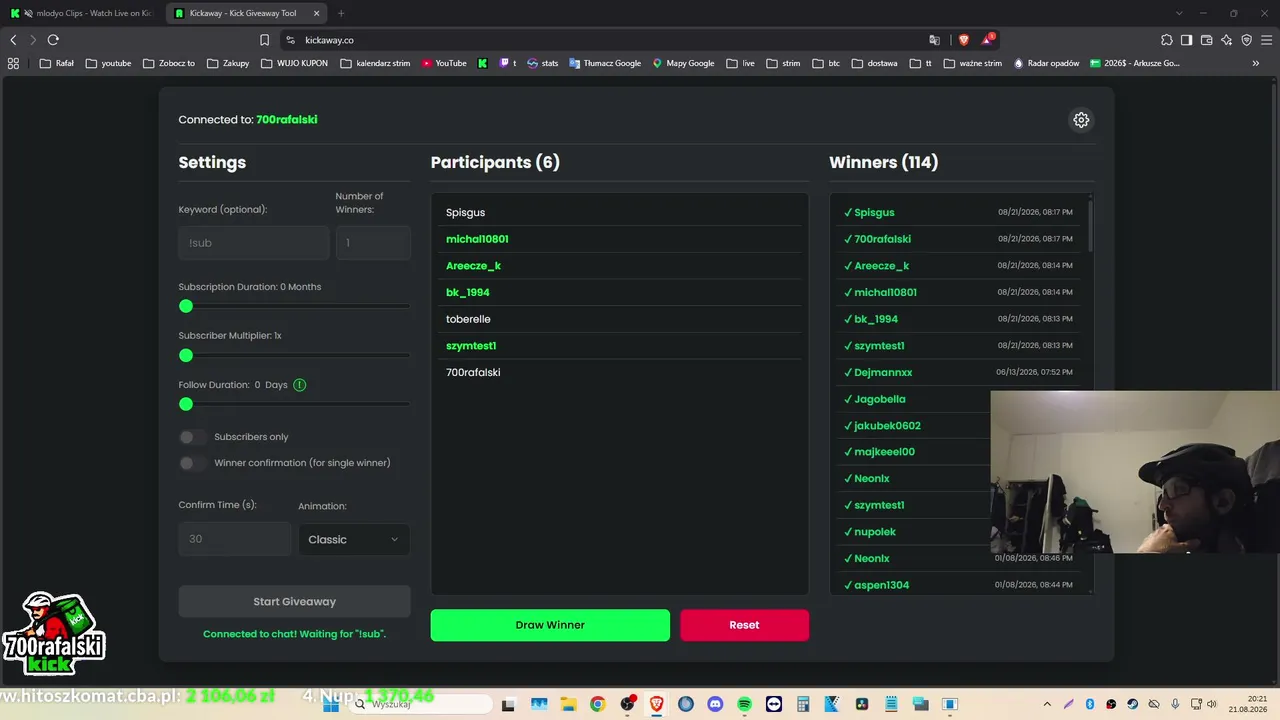Open the kickaway settings gear icon

click(x=1081, y=120)
